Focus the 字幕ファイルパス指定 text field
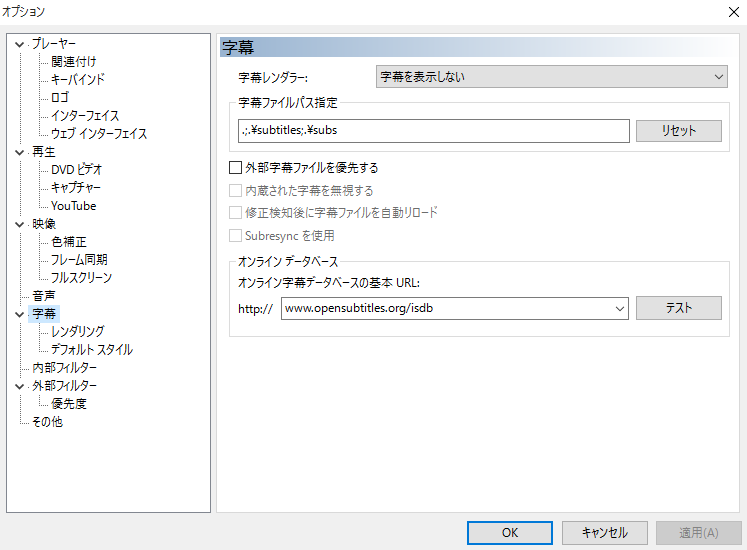747x550 pixels. (434, 131)
